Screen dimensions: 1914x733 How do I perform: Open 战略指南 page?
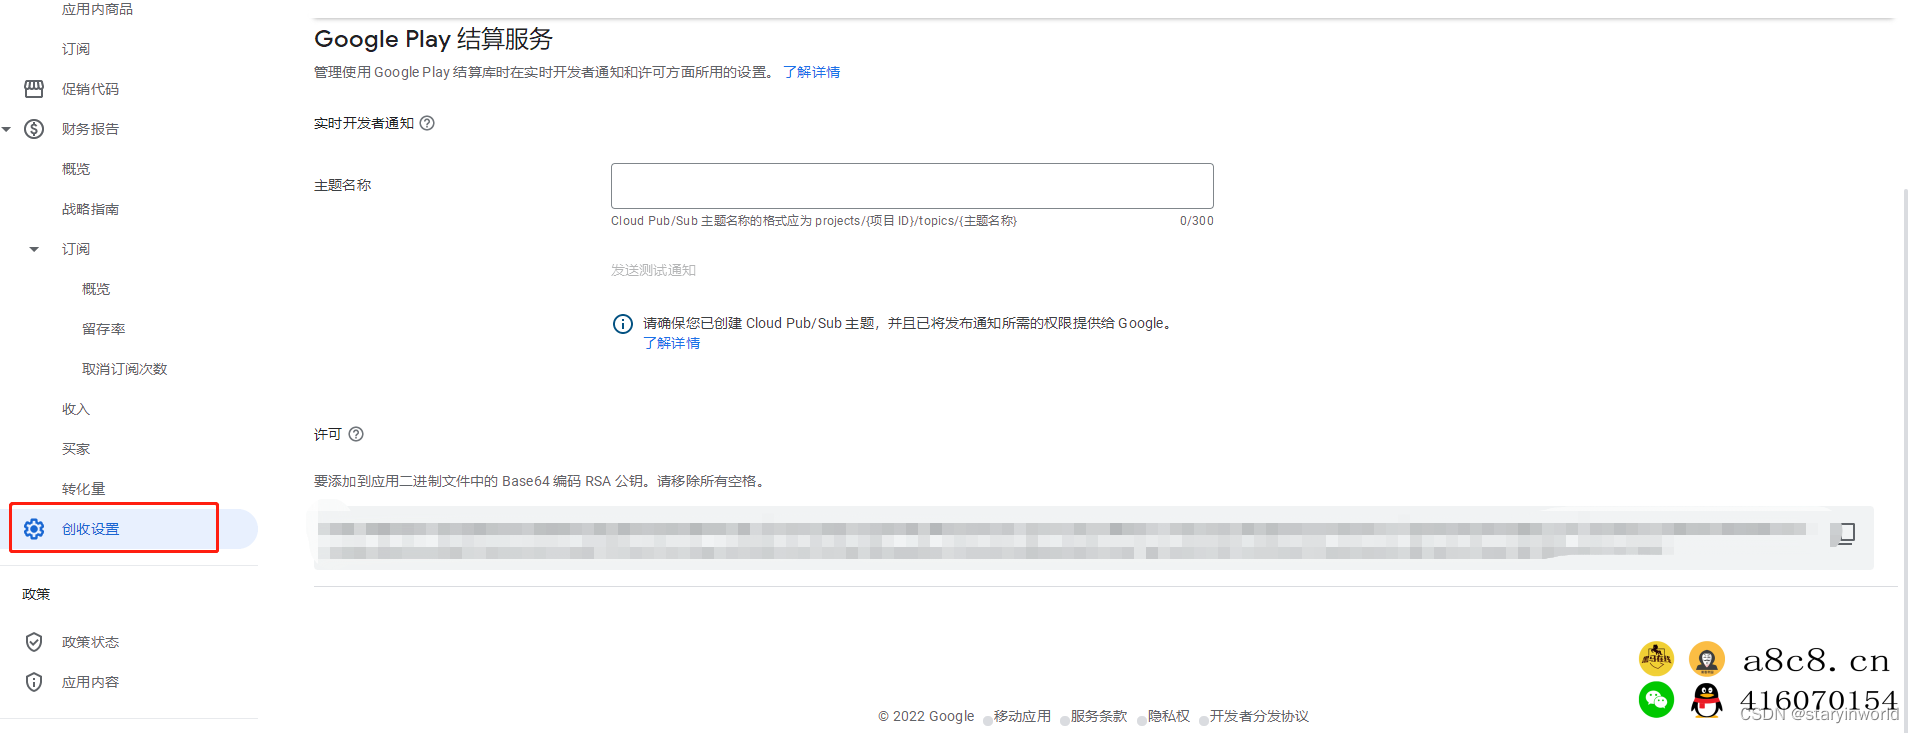pos(90,209)
